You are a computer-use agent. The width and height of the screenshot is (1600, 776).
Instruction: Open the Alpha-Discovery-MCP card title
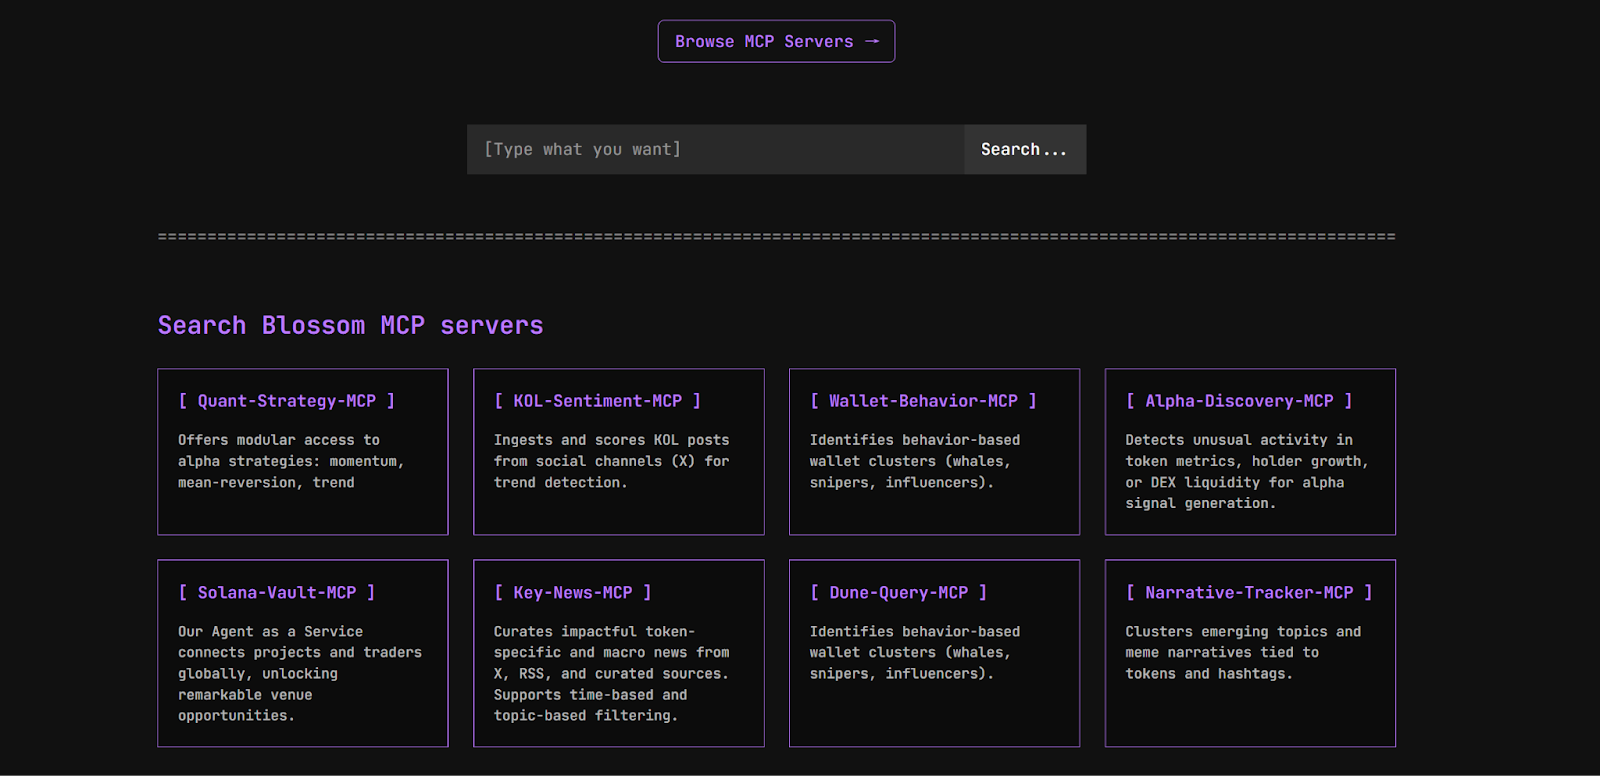click(x=1239, y=401)
